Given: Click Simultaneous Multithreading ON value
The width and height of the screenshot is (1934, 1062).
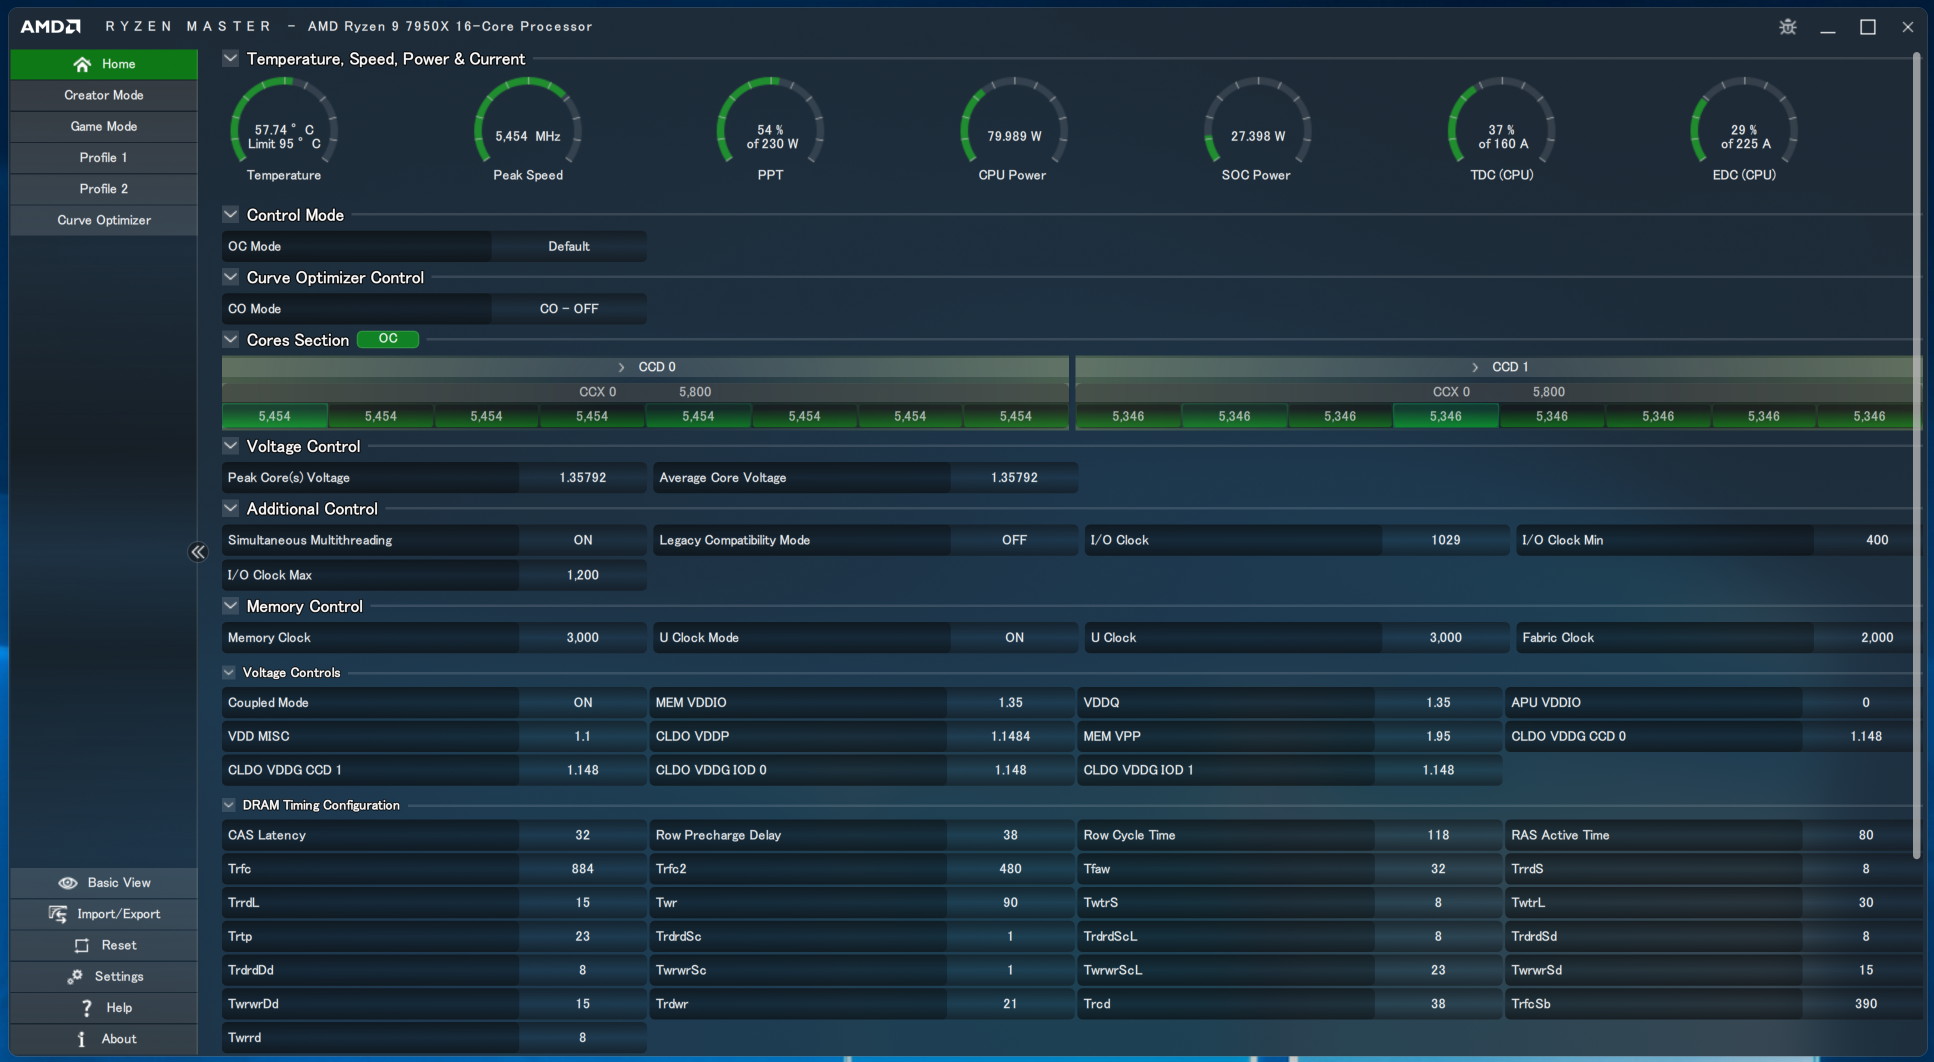Looking at the screenshot, I should coord(583,540).
